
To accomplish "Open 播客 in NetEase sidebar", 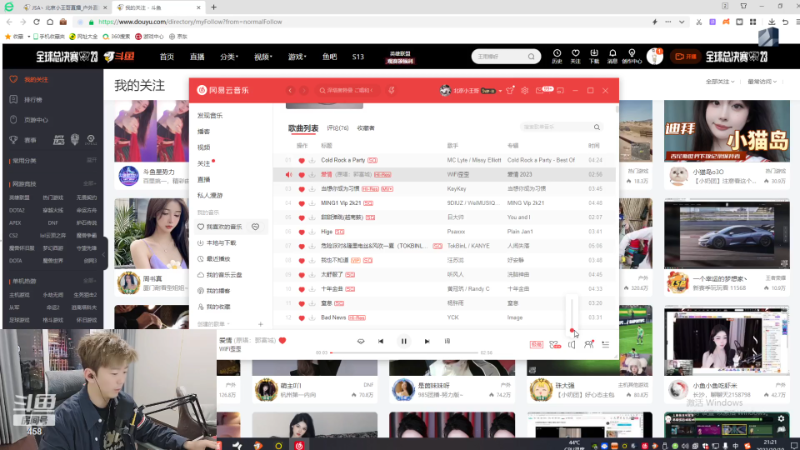I will (204, 132).
